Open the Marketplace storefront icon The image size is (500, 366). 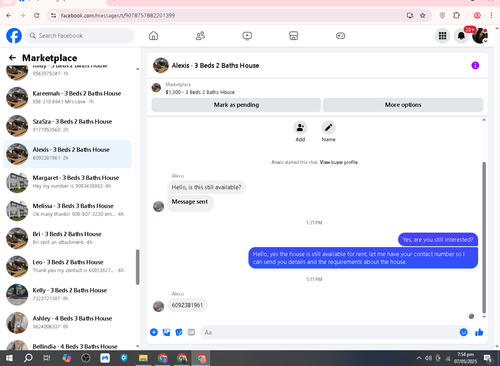coord(294,36)
